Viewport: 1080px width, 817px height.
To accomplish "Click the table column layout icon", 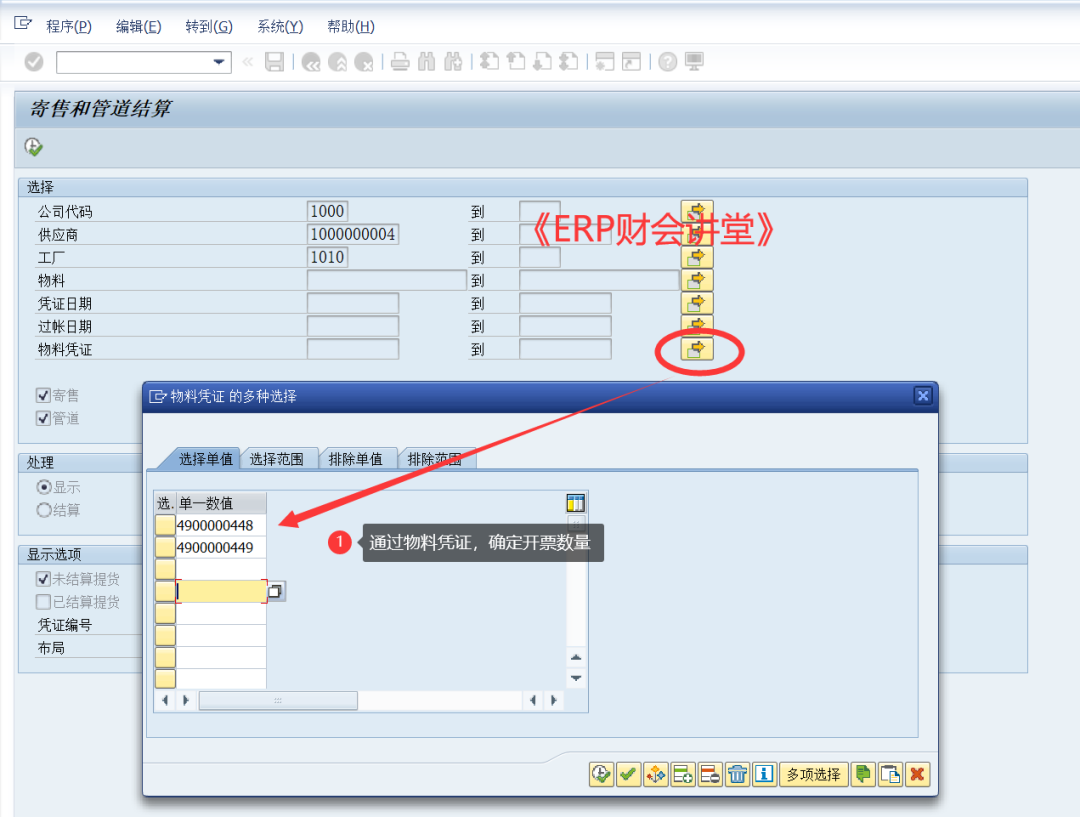I will click(x=575, y=503).
